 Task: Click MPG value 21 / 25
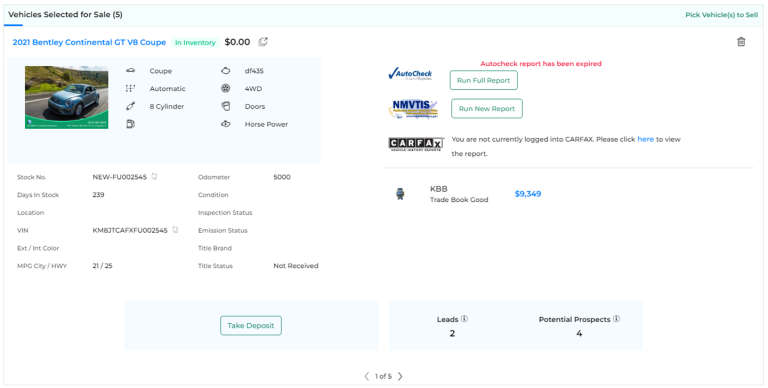pyautogui.click(x=102, y=266)
